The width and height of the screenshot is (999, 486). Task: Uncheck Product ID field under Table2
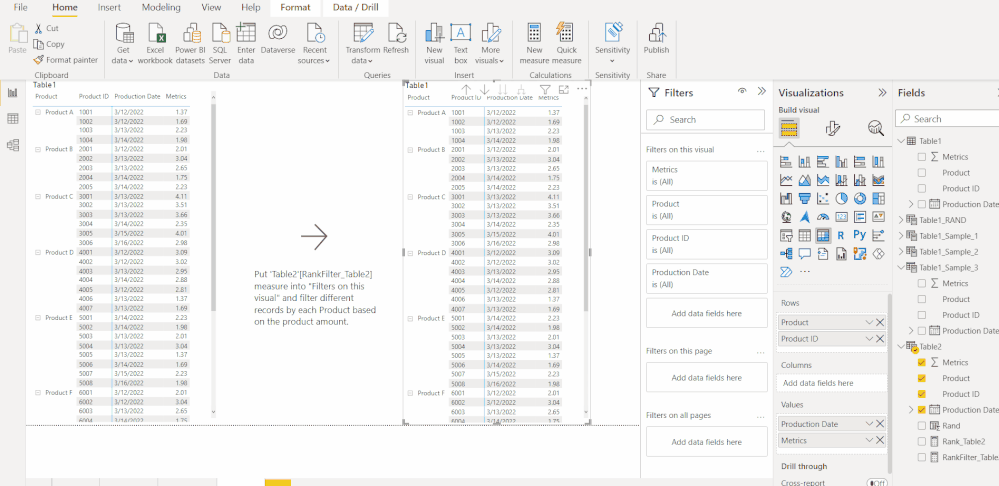pyautogui.click(x=921, y=394)
